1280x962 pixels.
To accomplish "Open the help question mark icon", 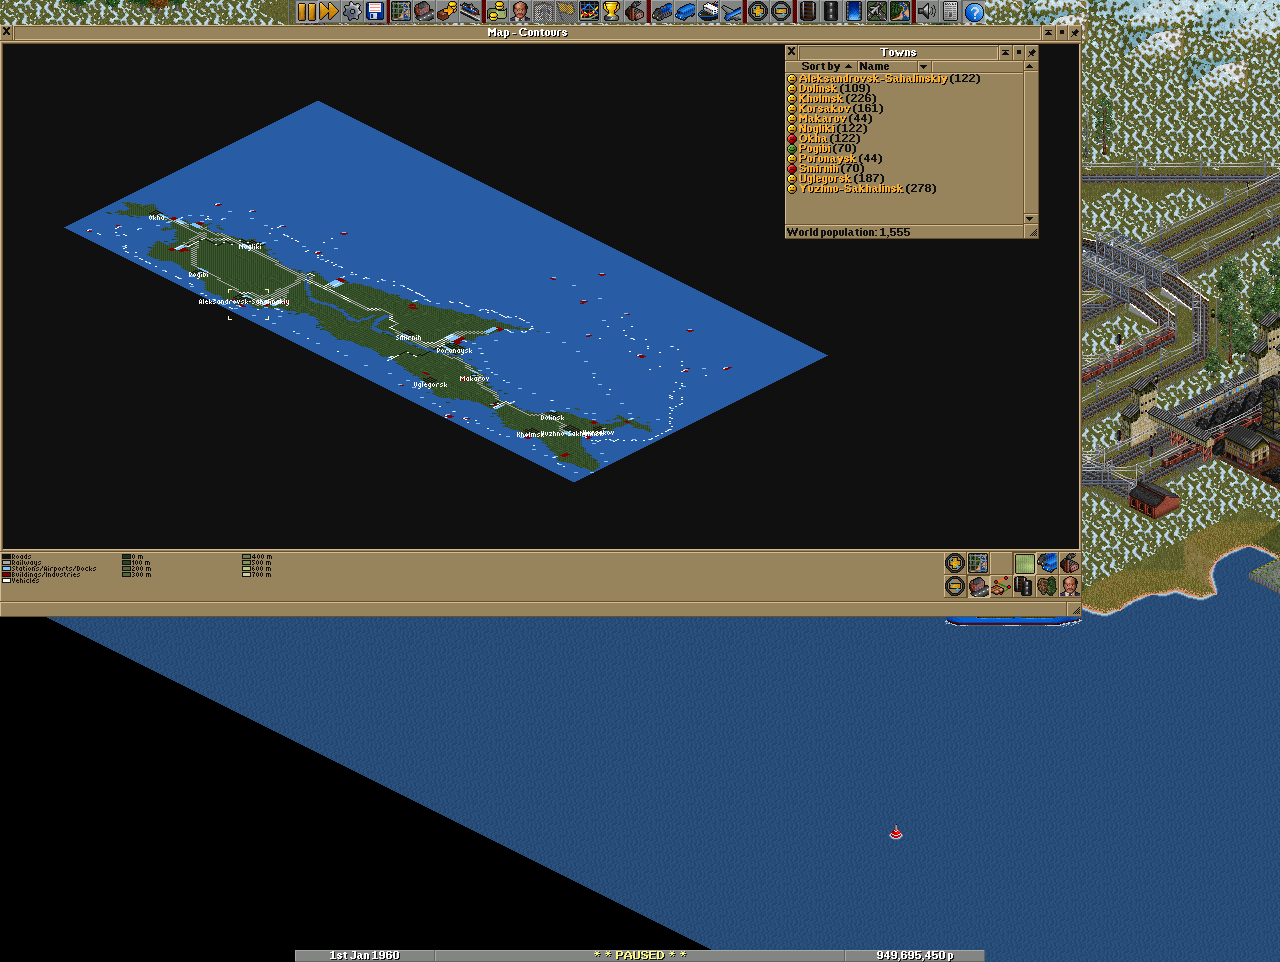I will point(974,12).
